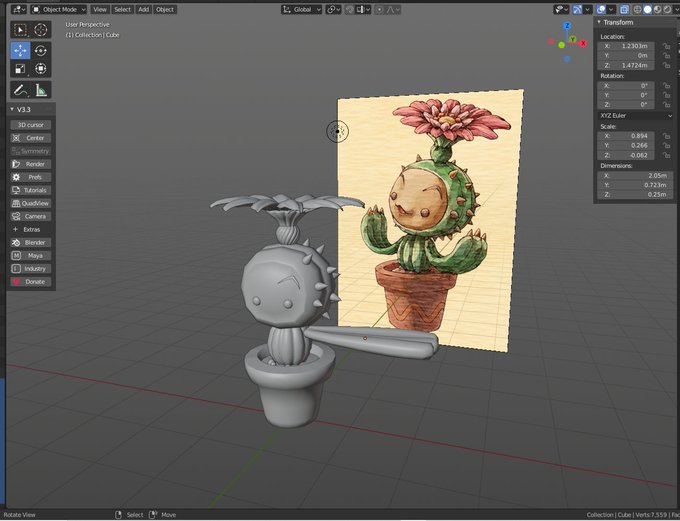Viewport: 680px width, 521px height.
Task: Open the pivot point dropdown
Action: coord(333,9)
